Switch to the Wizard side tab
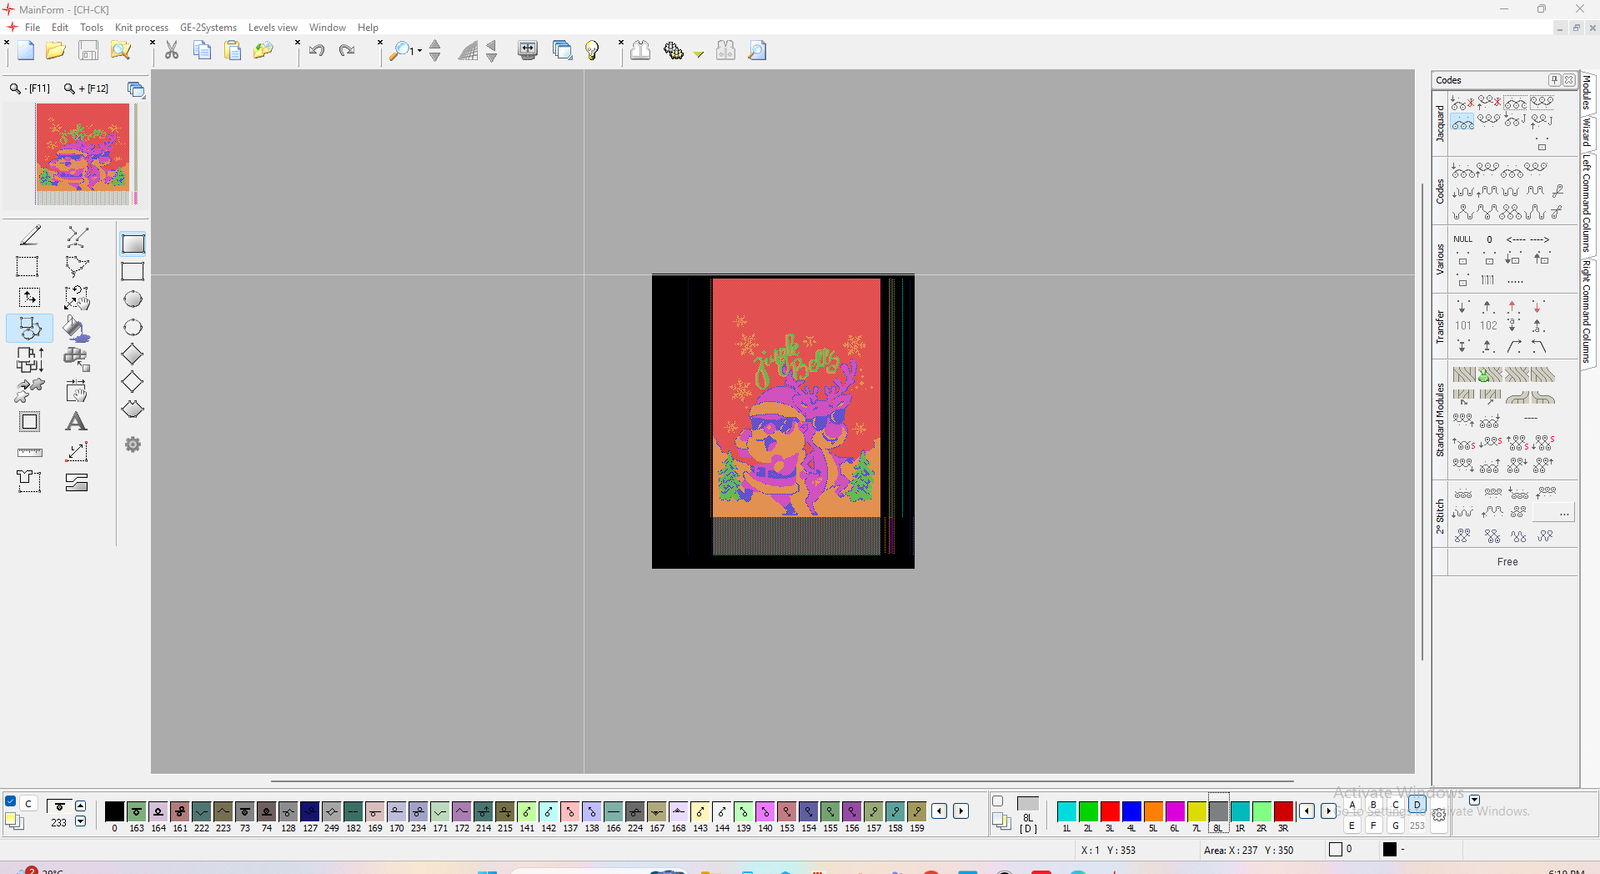1600x874 pixels. [1587, 131]
